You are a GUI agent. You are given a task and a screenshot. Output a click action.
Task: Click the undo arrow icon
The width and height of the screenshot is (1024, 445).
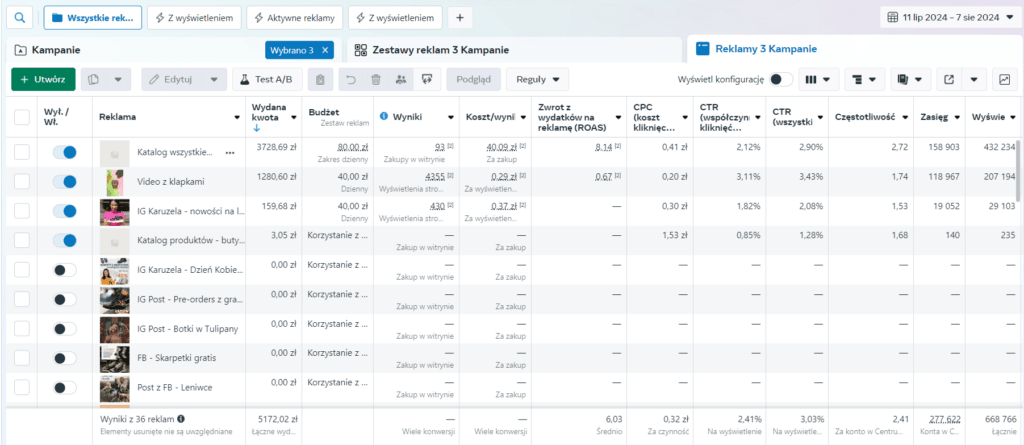click(351, 79)
